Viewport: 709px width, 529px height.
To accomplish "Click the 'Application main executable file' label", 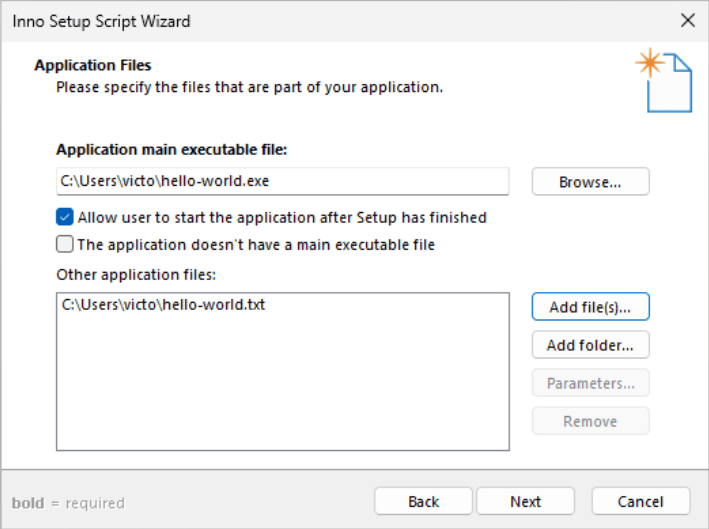I will [171, 149].
